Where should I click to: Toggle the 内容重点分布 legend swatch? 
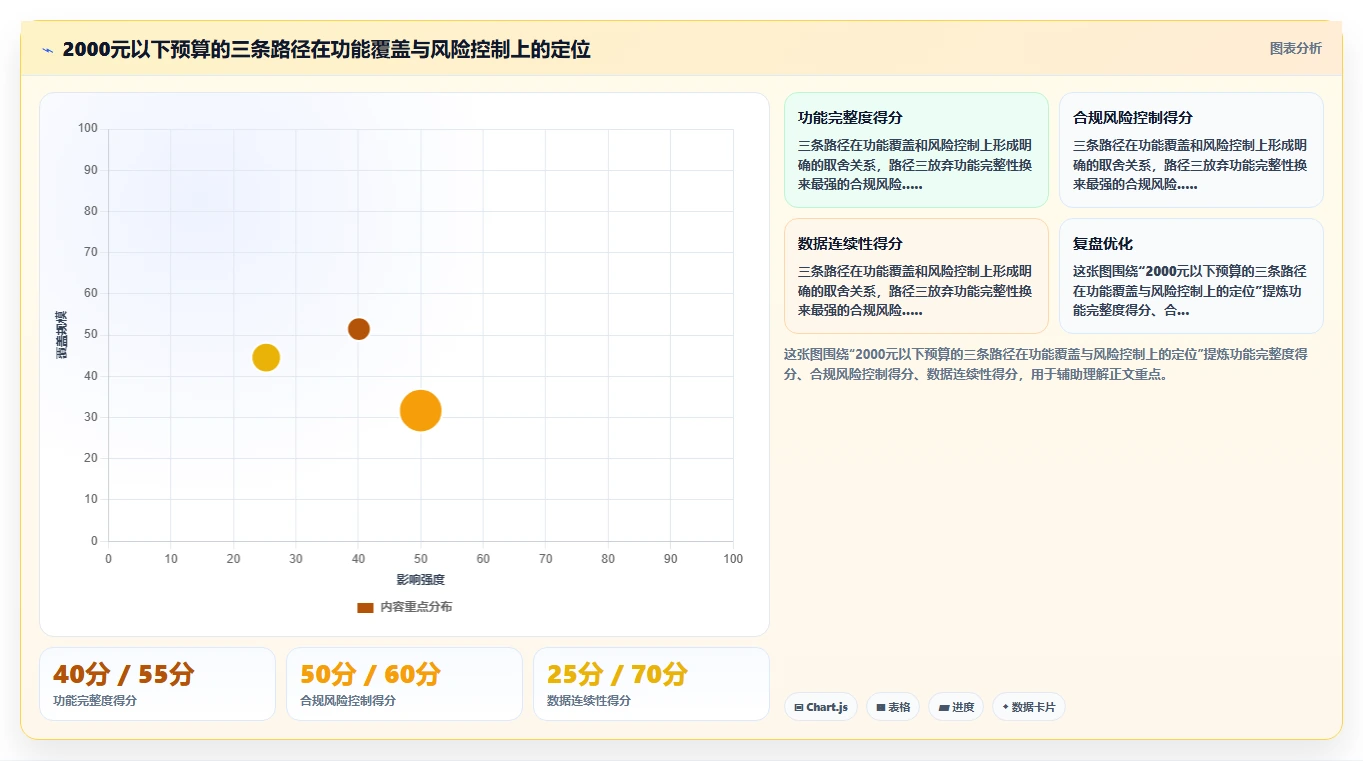(365, 607)
